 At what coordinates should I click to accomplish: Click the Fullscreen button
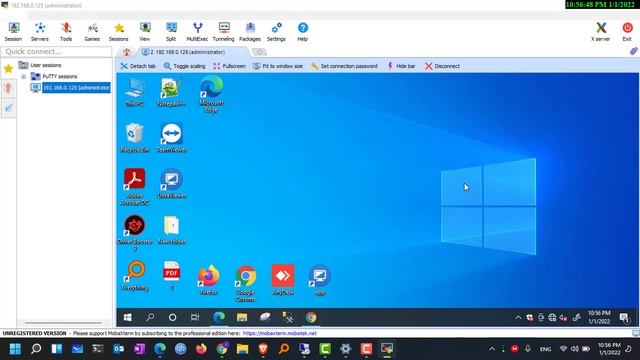(229, 66)
